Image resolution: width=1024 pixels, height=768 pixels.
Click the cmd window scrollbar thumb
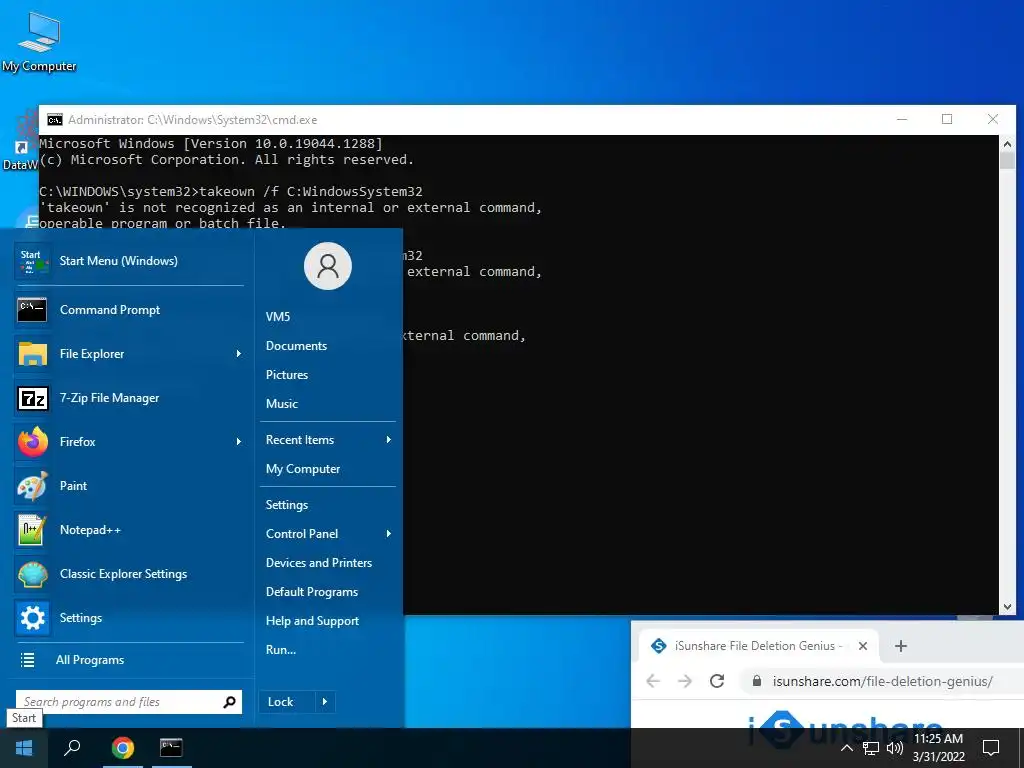point(1007,161)
